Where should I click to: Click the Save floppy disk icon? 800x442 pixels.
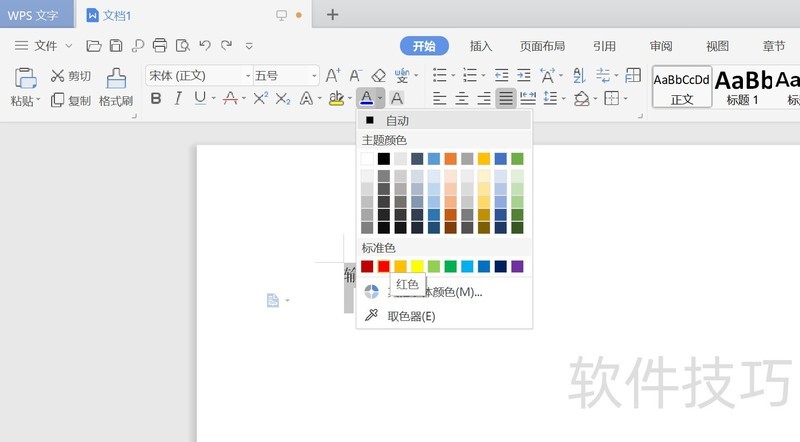116,46
